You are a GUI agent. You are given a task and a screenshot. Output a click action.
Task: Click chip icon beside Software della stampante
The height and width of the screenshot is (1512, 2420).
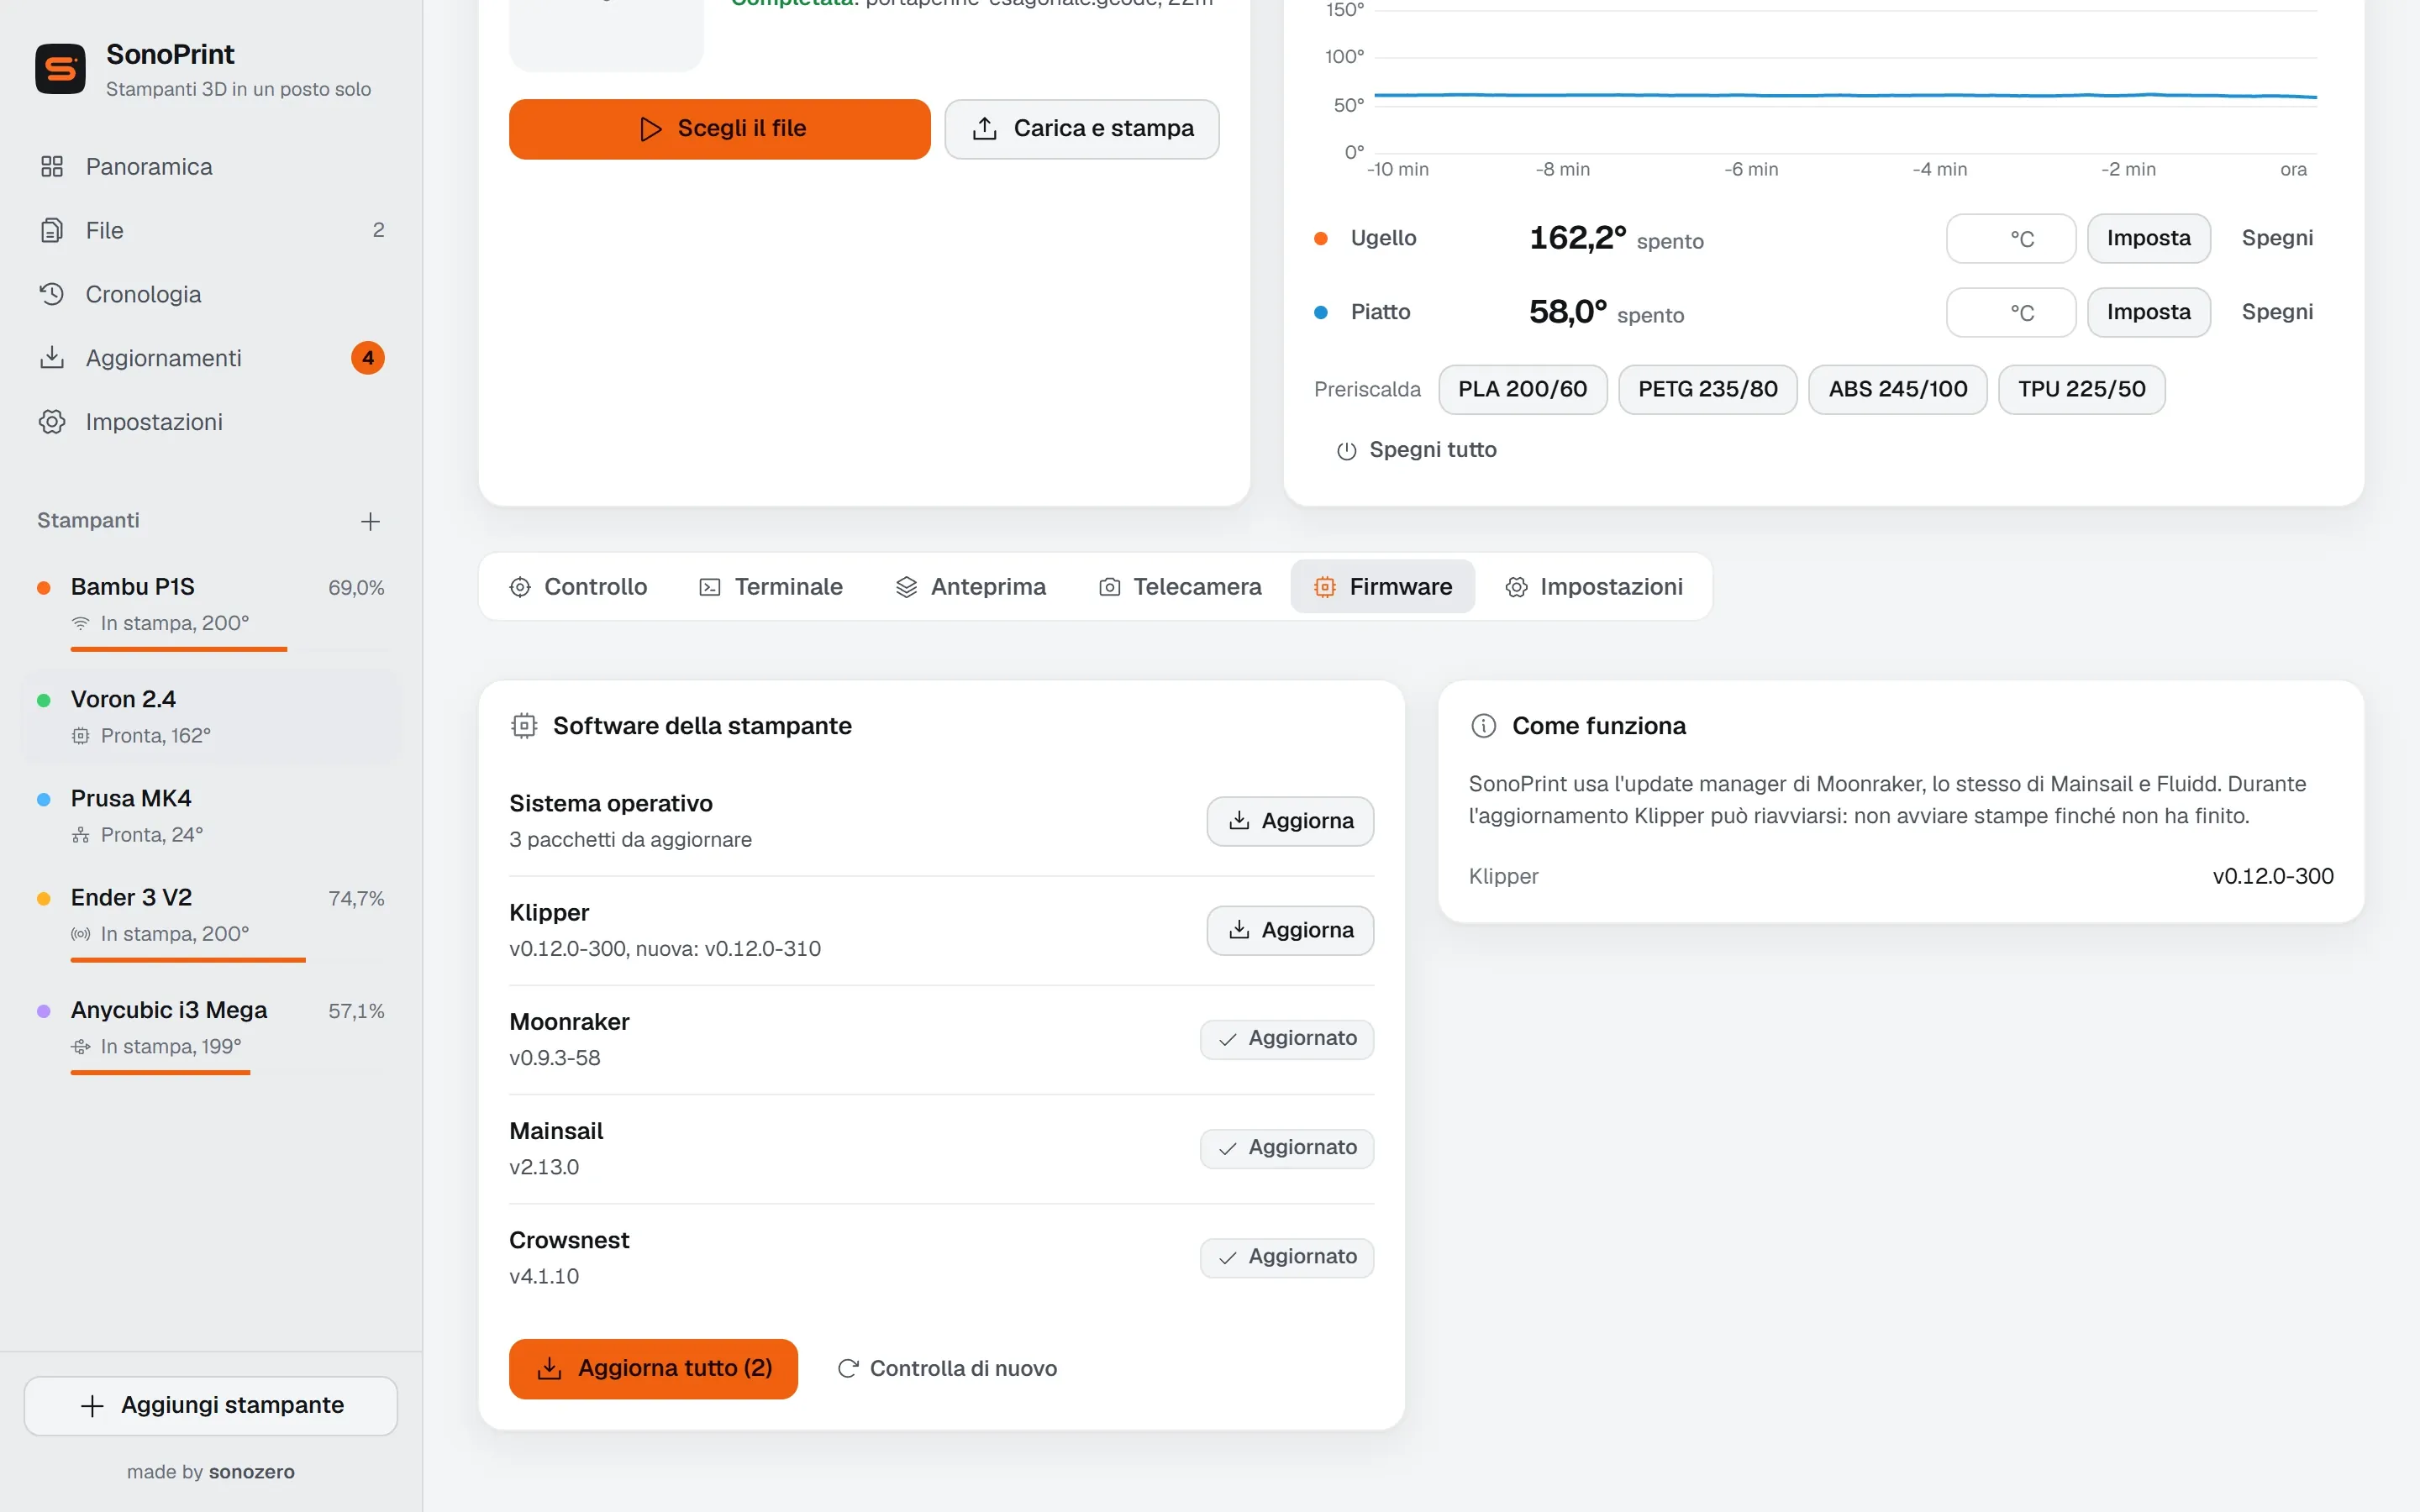coord(524,726)
